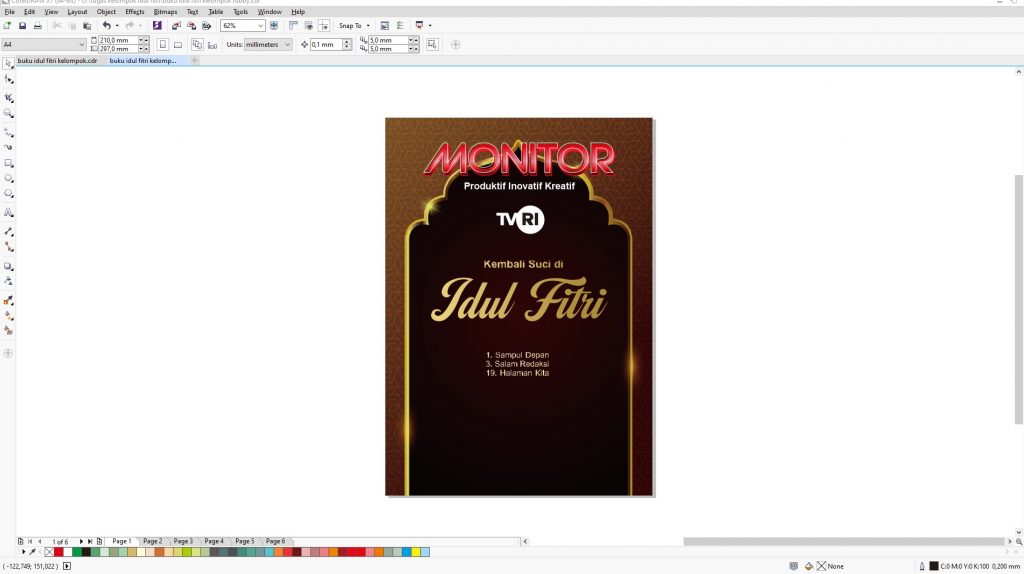Open the A4 page size dropdown
Image resolution: width=1024 pixels, height=574 pixels.
(x=82, y=44)
